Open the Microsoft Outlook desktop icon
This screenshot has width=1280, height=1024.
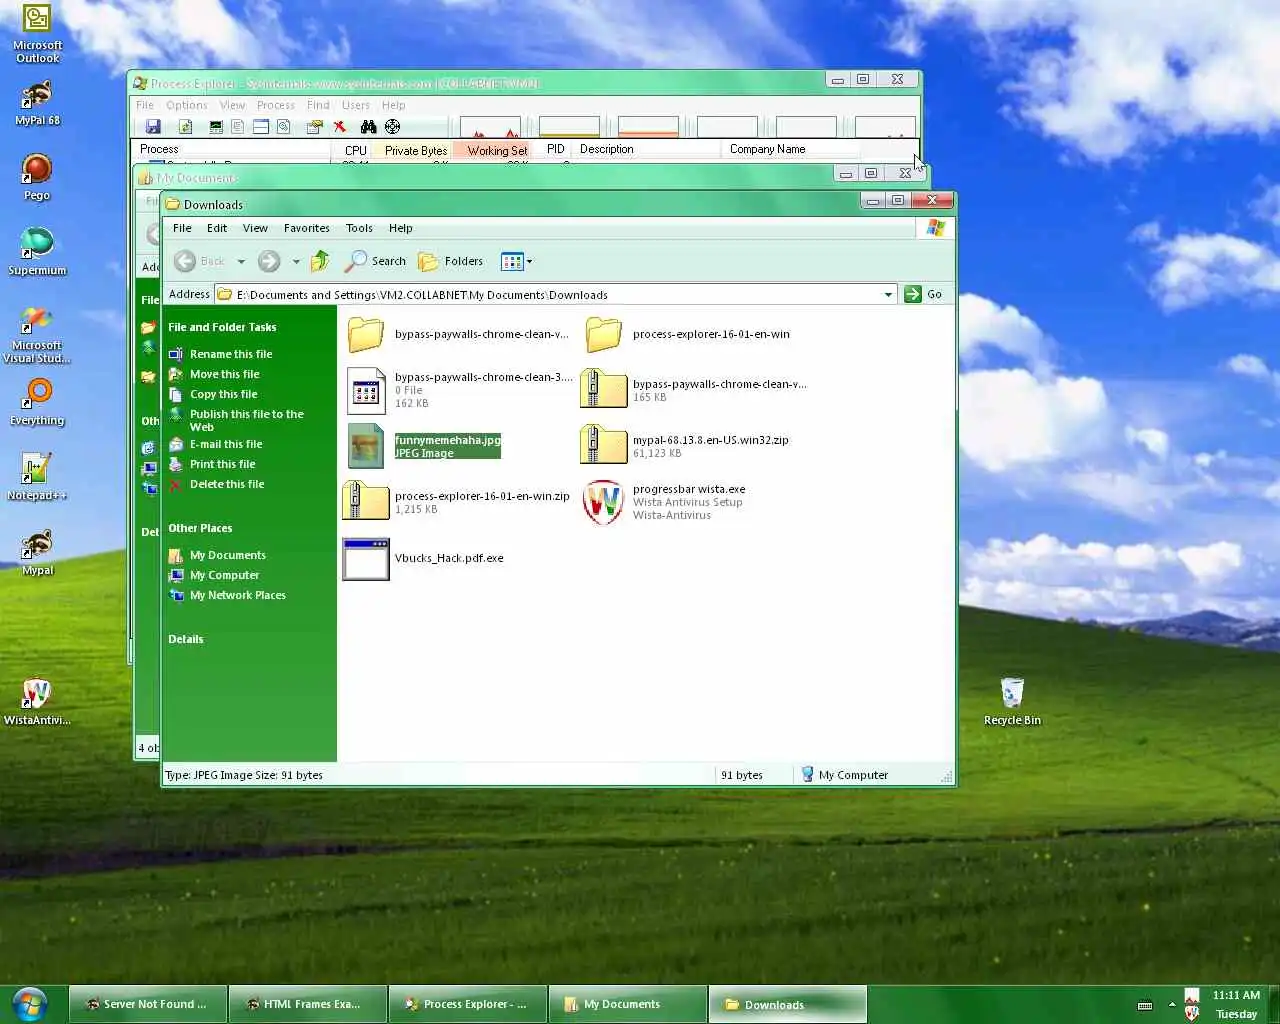37,34
